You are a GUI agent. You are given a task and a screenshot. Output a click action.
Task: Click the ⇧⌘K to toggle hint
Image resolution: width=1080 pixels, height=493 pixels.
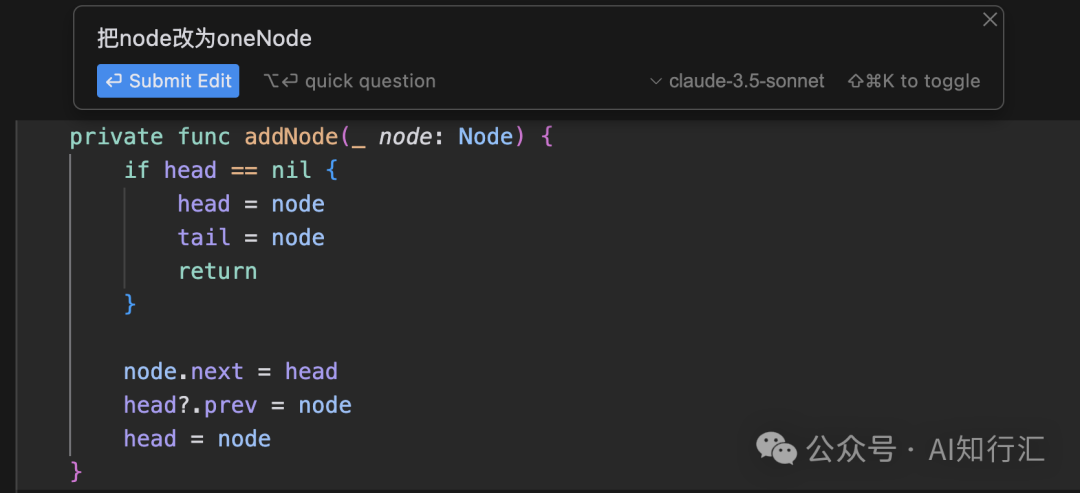coord(913,81)
